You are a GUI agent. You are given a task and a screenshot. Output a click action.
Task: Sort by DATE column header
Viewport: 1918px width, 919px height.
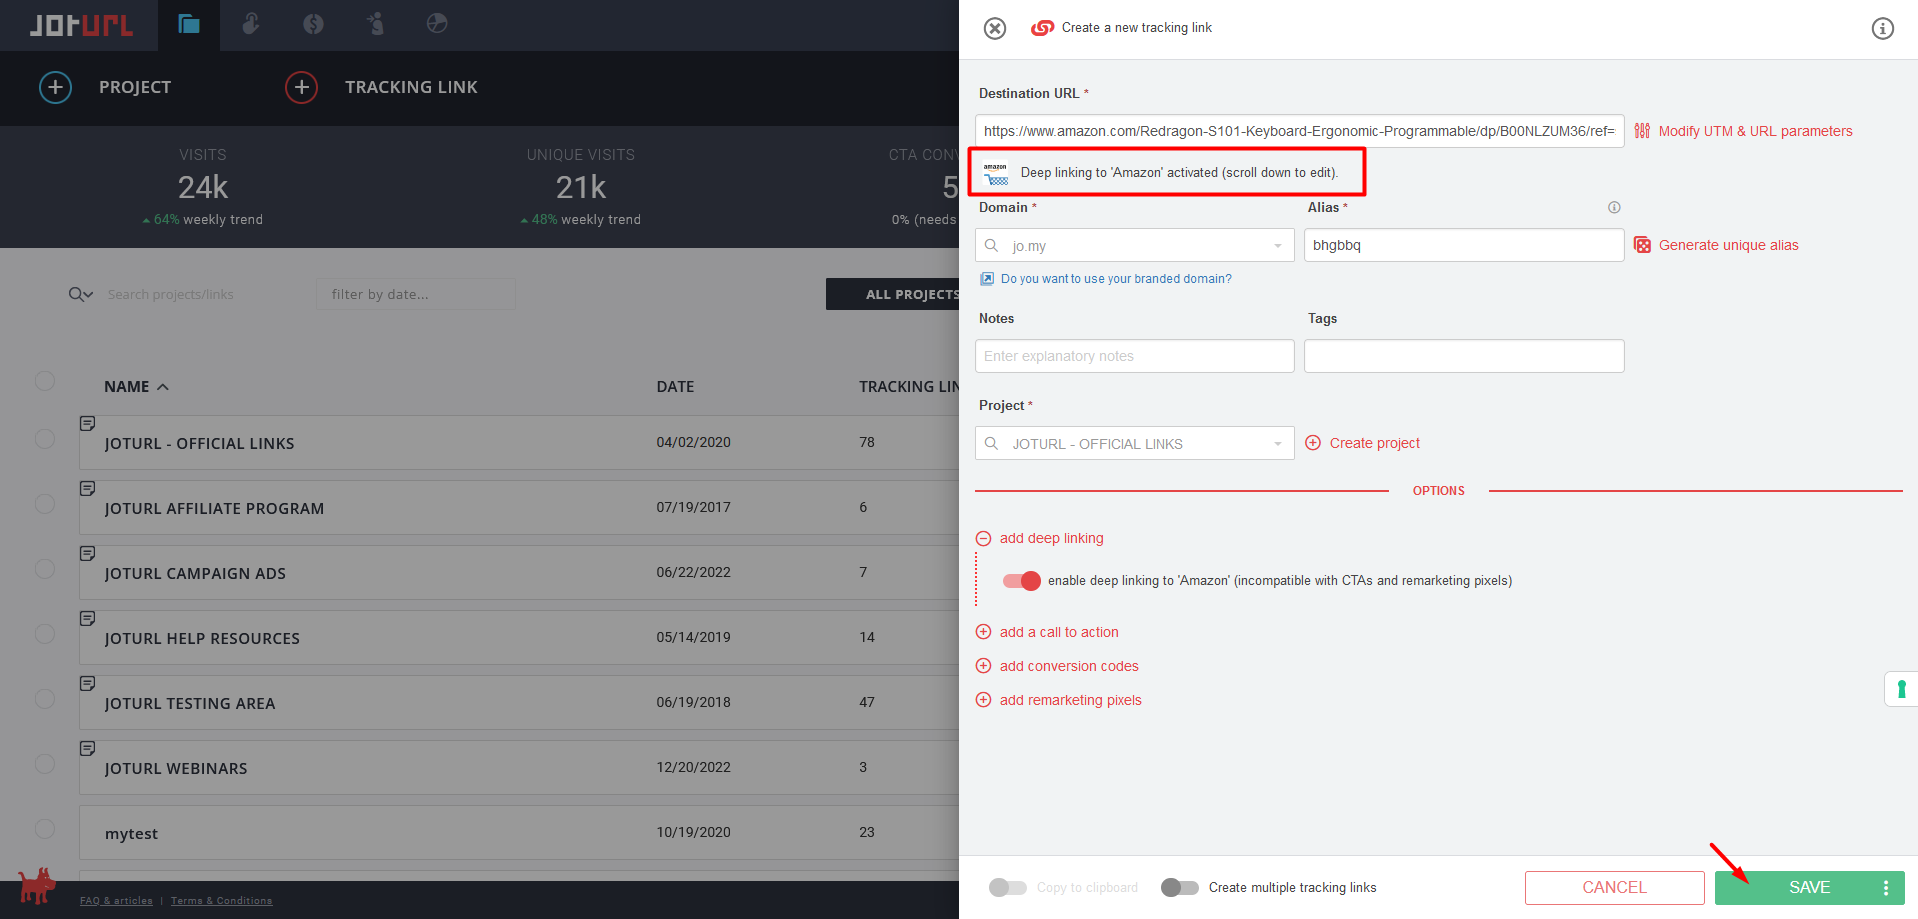675,387
